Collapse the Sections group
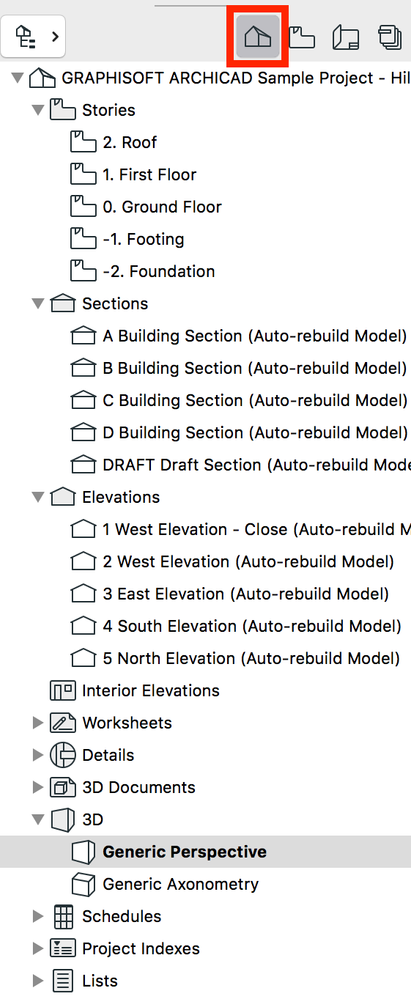The width and height of the screenshot is (411, 999). [x=38, y=304]
